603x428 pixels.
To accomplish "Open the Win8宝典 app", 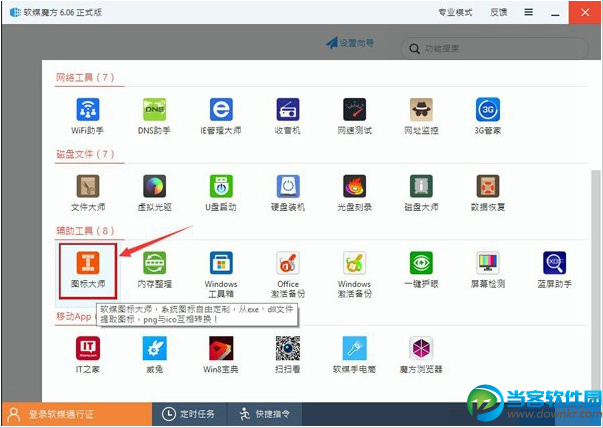I will coord(221,355).
